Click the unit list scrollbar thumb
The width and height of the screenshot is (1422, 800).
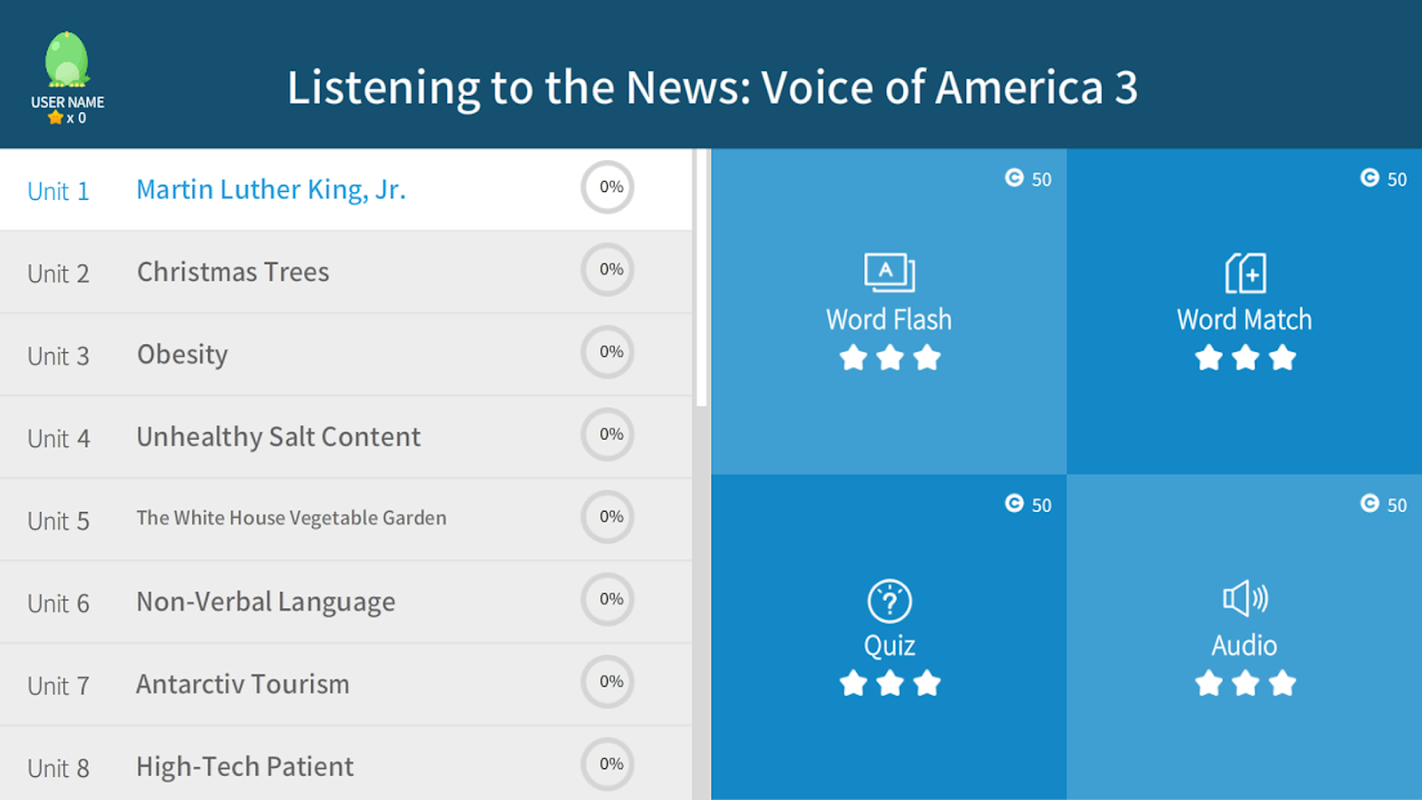pos(702,278)
